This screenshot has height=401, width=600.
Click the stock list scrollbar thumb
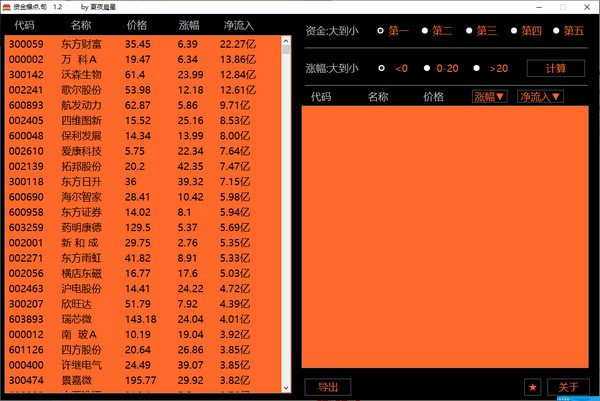286,49
